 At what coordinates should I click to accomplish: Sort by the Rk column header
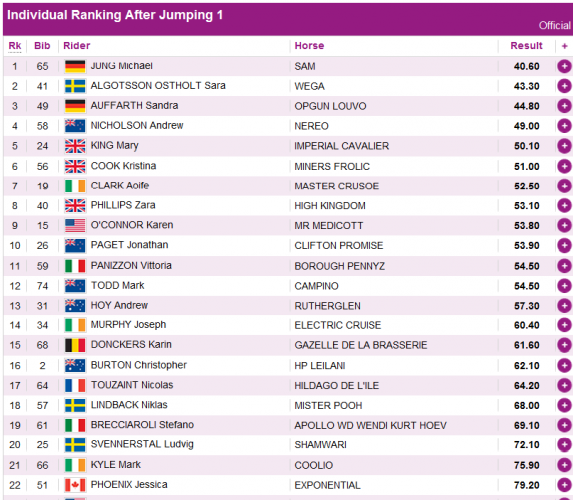[15, 46]
